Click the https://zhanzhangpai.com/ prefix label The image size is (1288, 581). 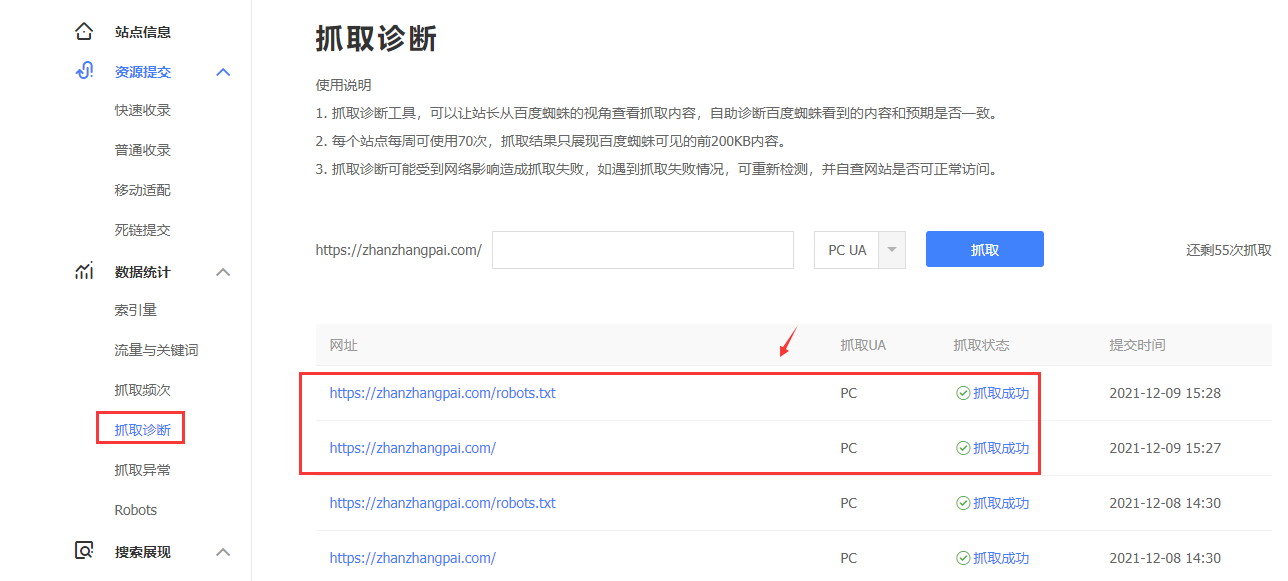tap(399, 250)
